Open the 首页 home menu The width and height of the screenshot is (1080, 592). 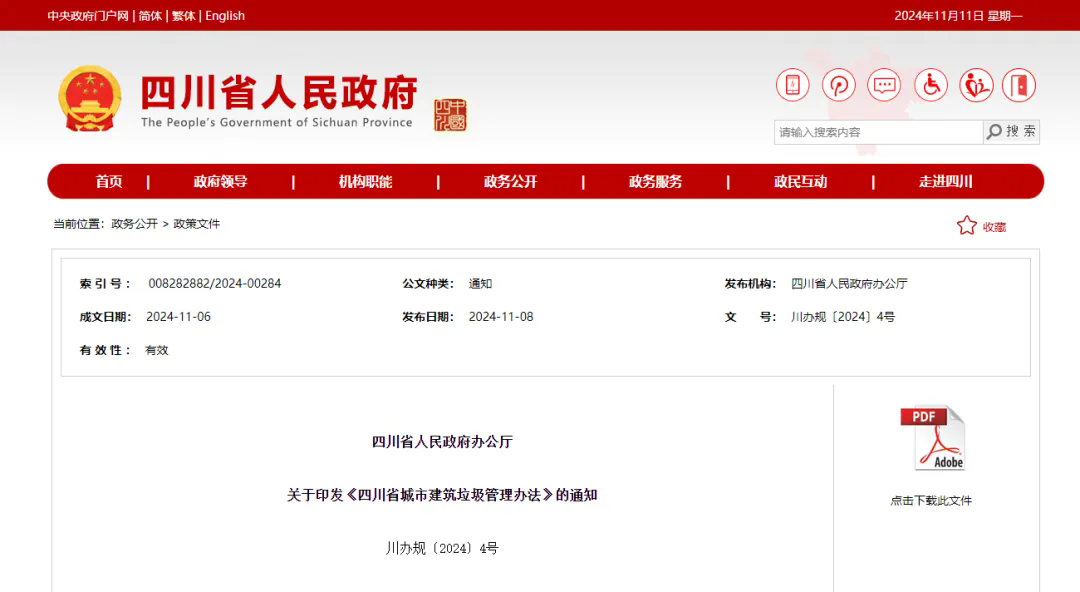109,182
